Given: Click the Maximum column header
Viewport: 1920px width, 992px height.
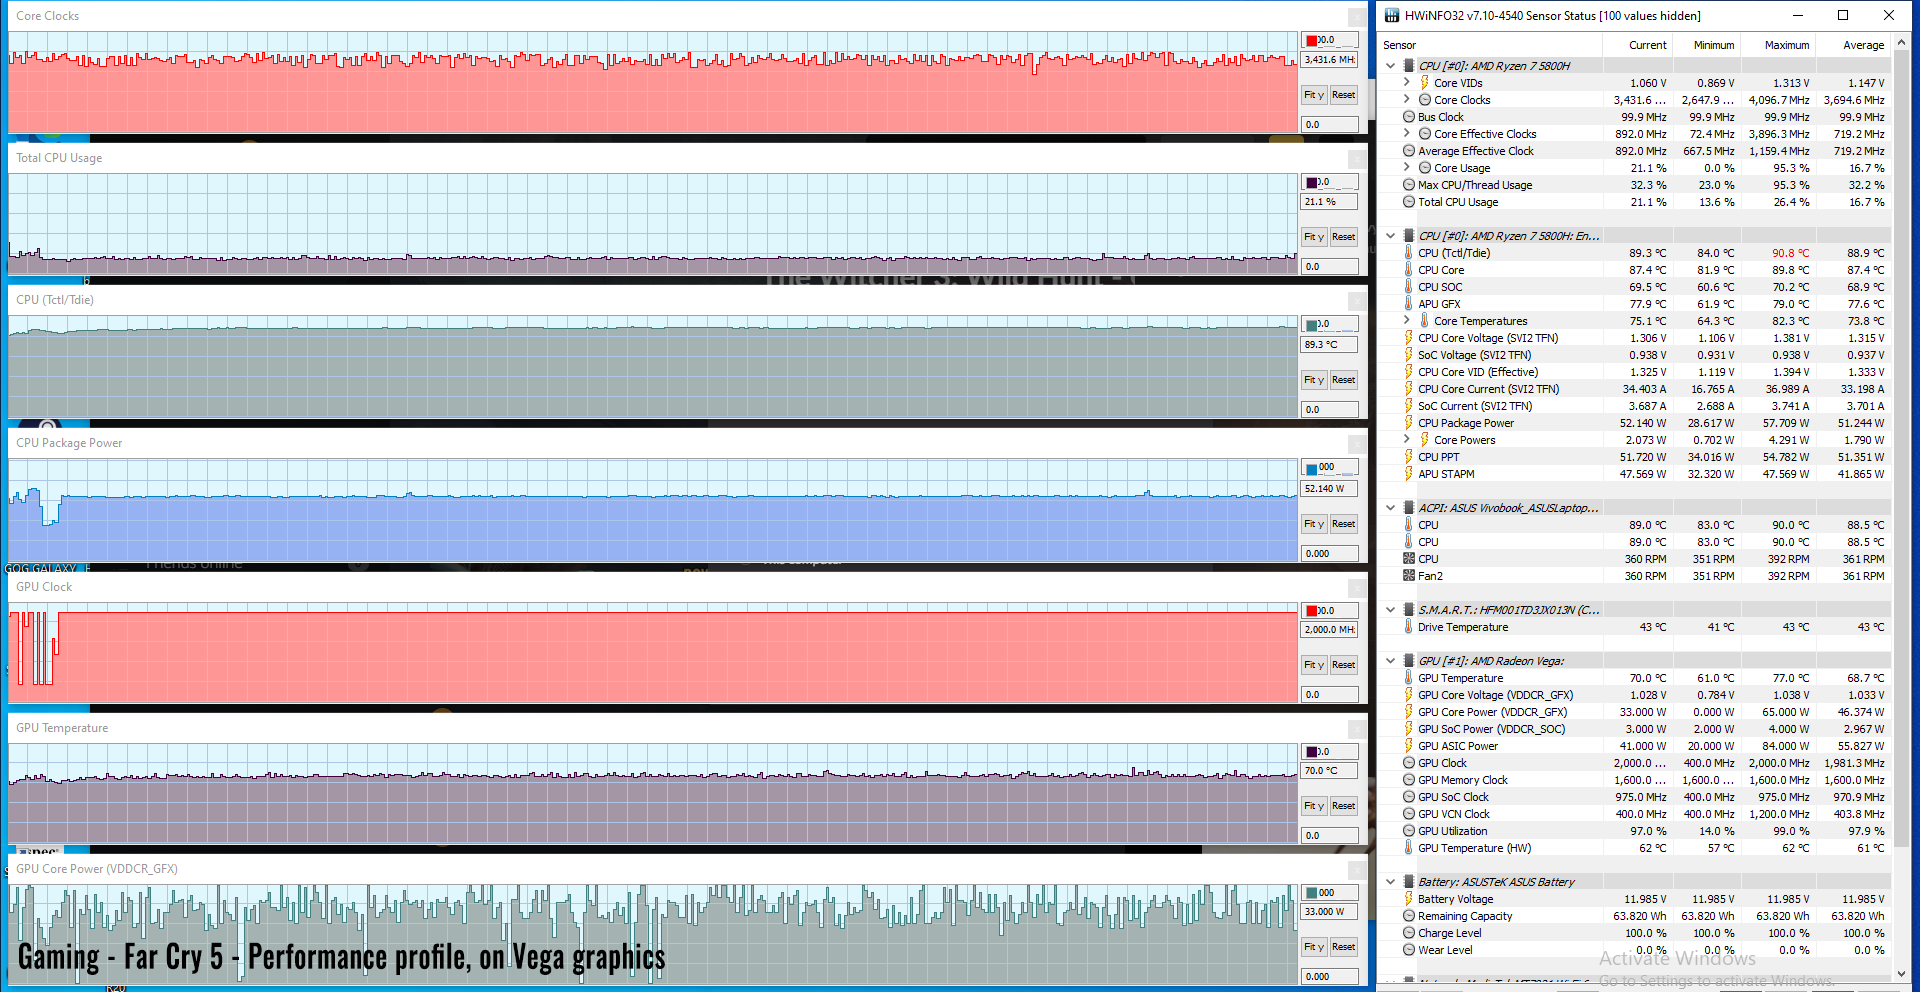Looking at the screenshot, I should pyautogui.click(x=1786, y=45).
